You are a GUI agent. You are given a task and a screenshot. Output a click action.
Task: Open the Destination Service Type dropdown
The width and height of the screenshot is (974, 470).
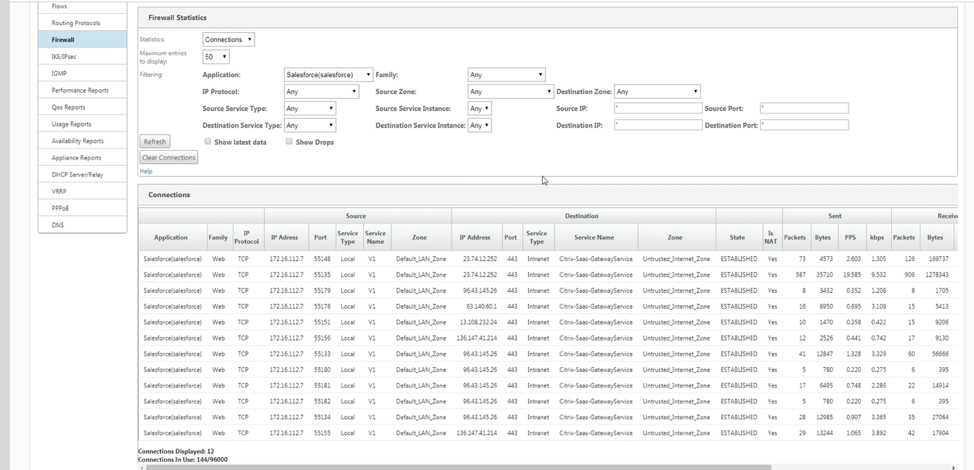(x=310, y=125)
